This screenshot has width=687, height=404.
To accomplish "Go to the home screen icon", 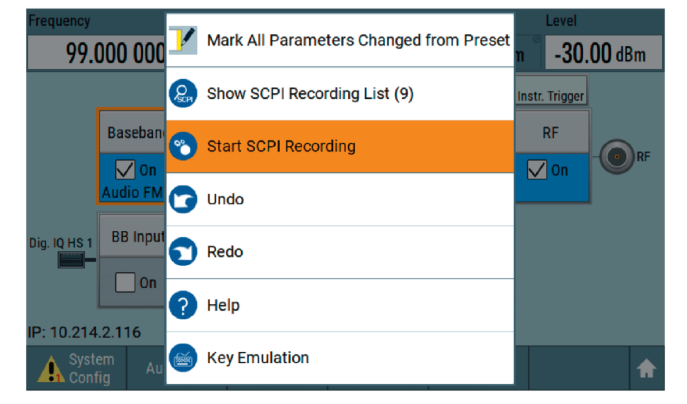I will click(x=645, y=369).
